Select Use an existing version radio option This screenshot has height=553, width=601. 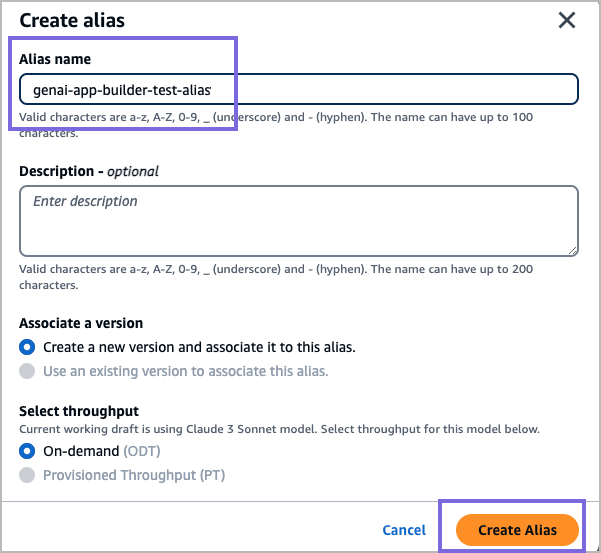coord(27,371)
